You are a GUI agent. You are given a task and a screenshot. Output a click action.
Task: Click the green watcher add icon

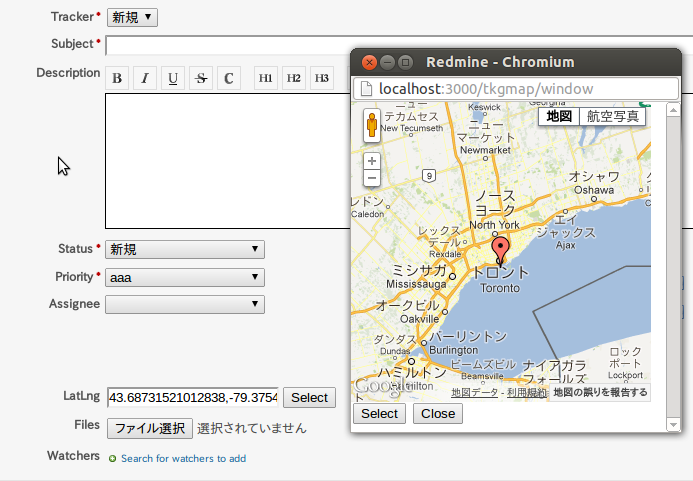tap(112, 458)
